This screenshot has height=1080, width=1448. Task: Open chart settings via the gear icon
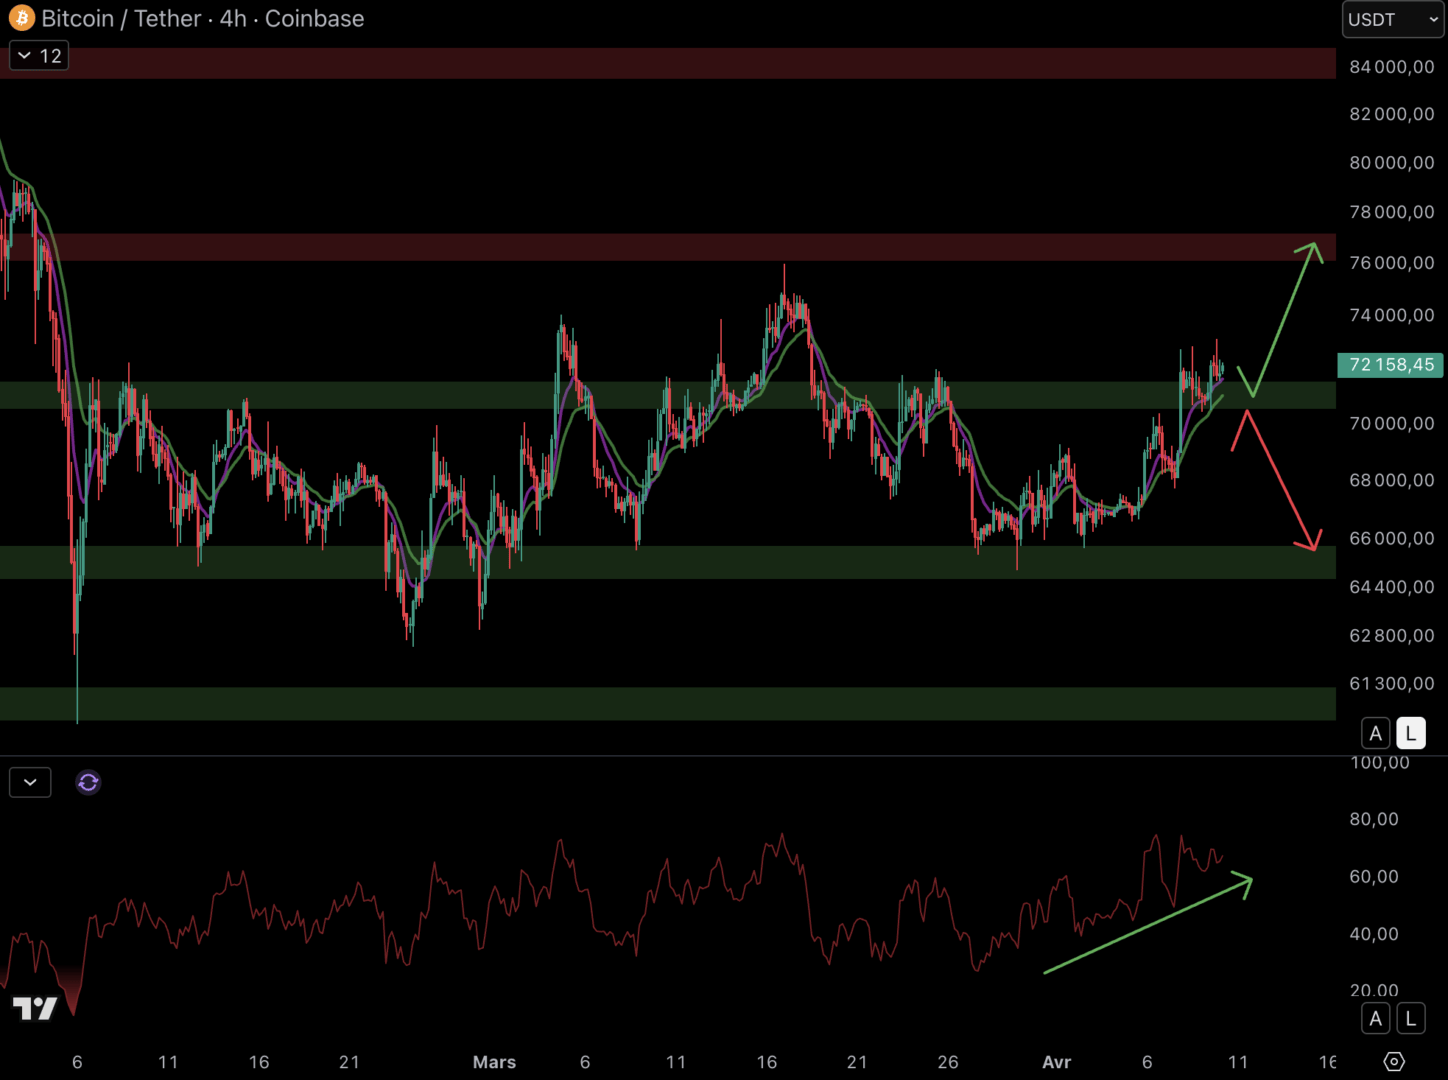click(1394, 1061)
